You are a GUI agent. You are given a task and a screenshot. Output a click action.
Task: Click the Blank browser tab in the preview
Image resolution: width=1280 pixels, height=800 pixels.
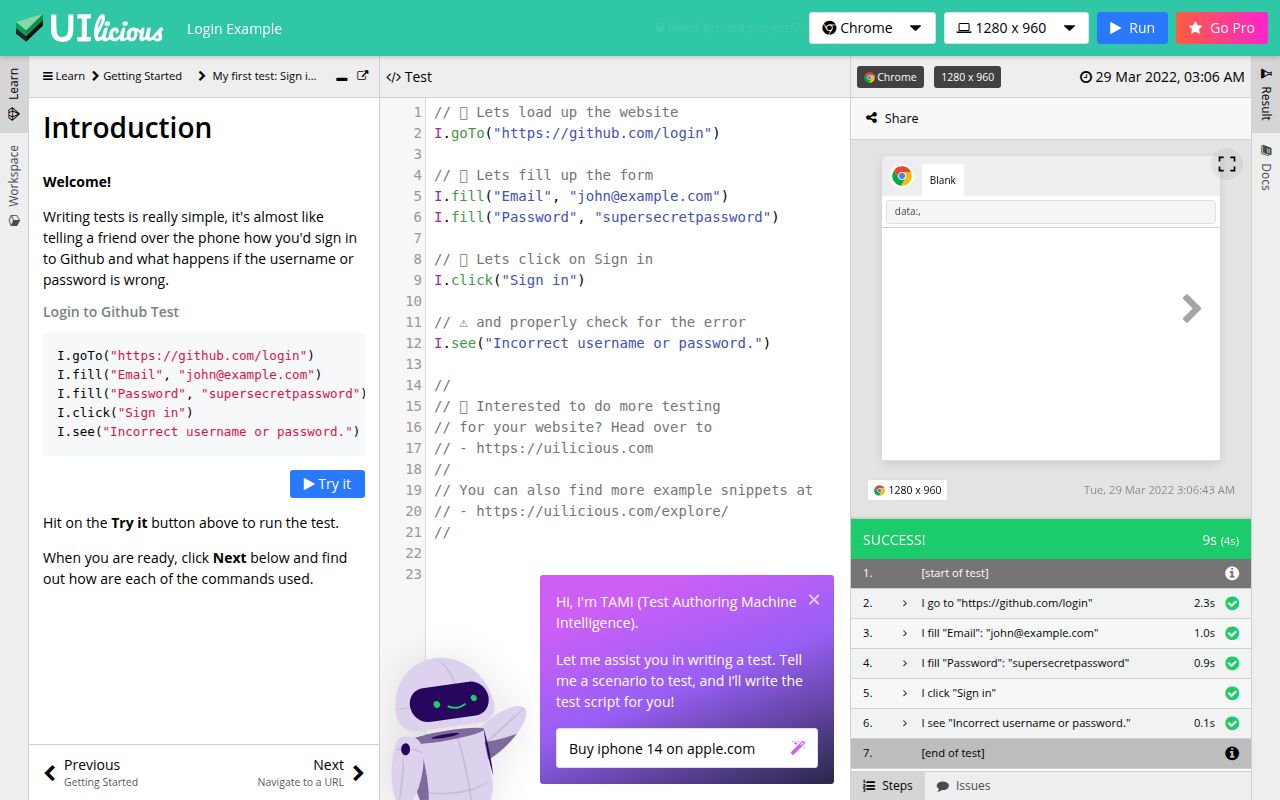coord(942,180)
